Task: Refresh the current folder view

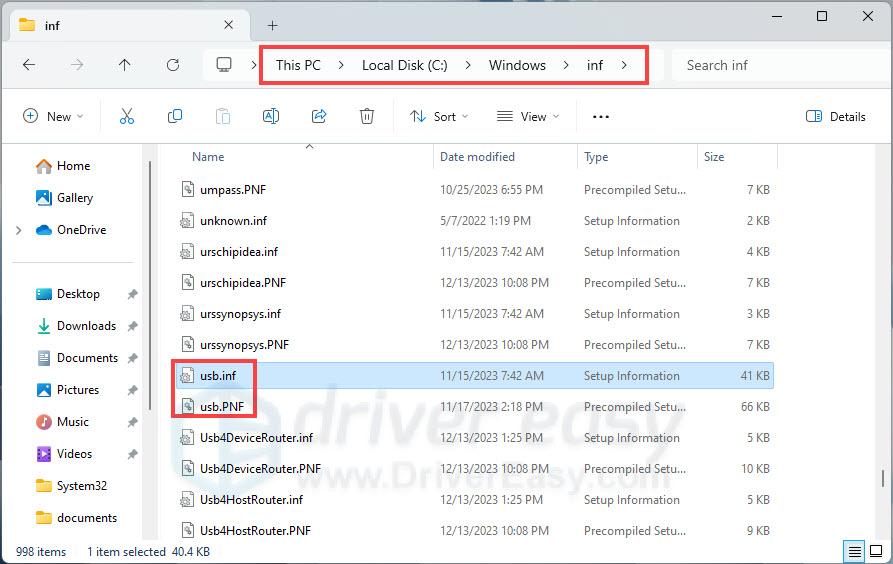Action: click(x=173, y=65)
